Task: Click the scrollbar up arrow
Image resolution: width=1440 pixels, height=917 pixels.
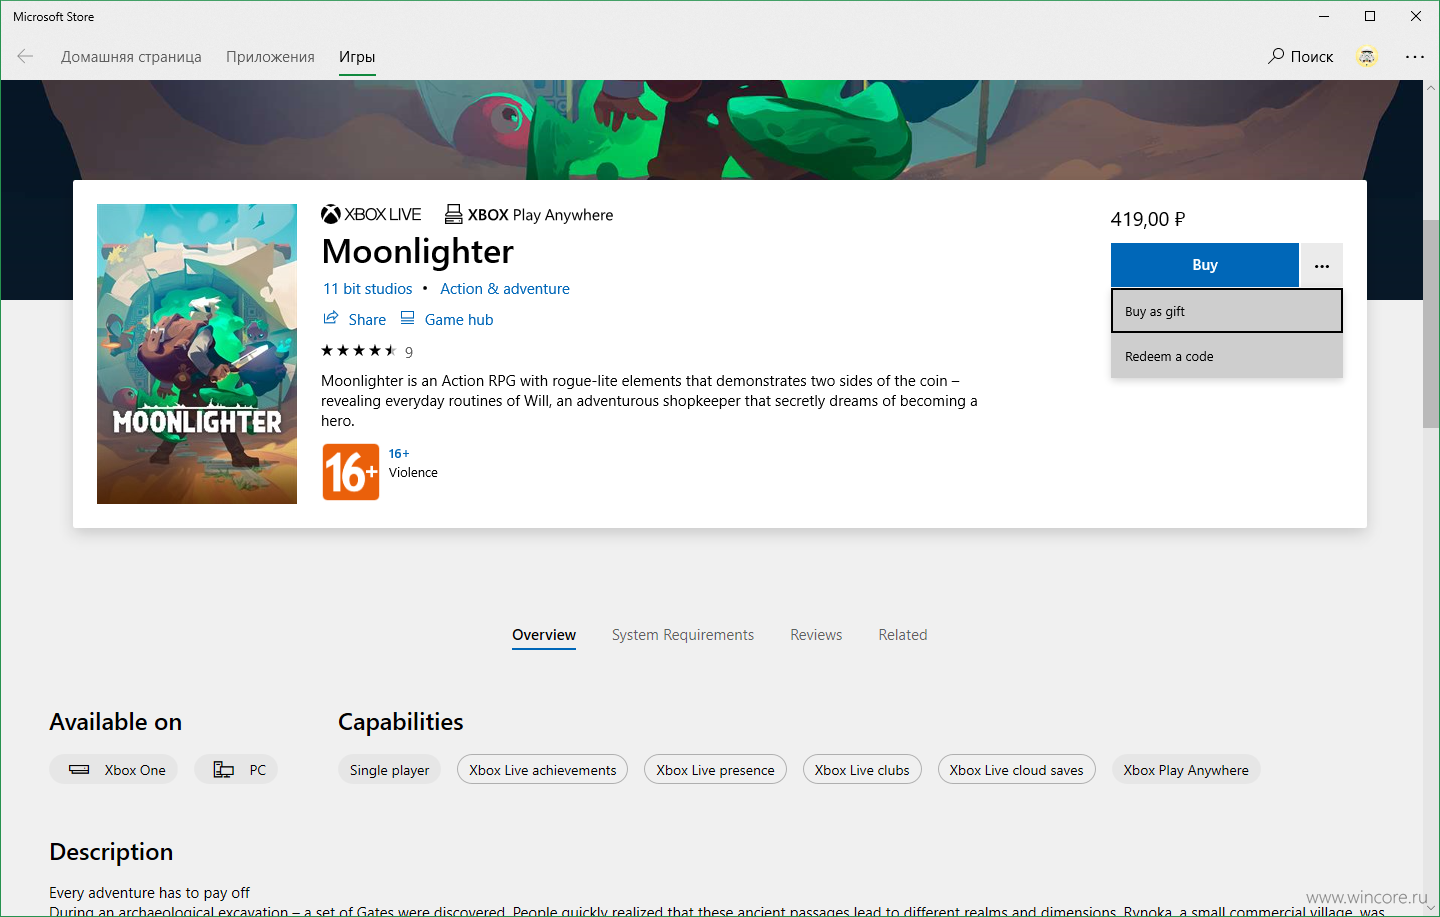Action: click(1431, 88)
